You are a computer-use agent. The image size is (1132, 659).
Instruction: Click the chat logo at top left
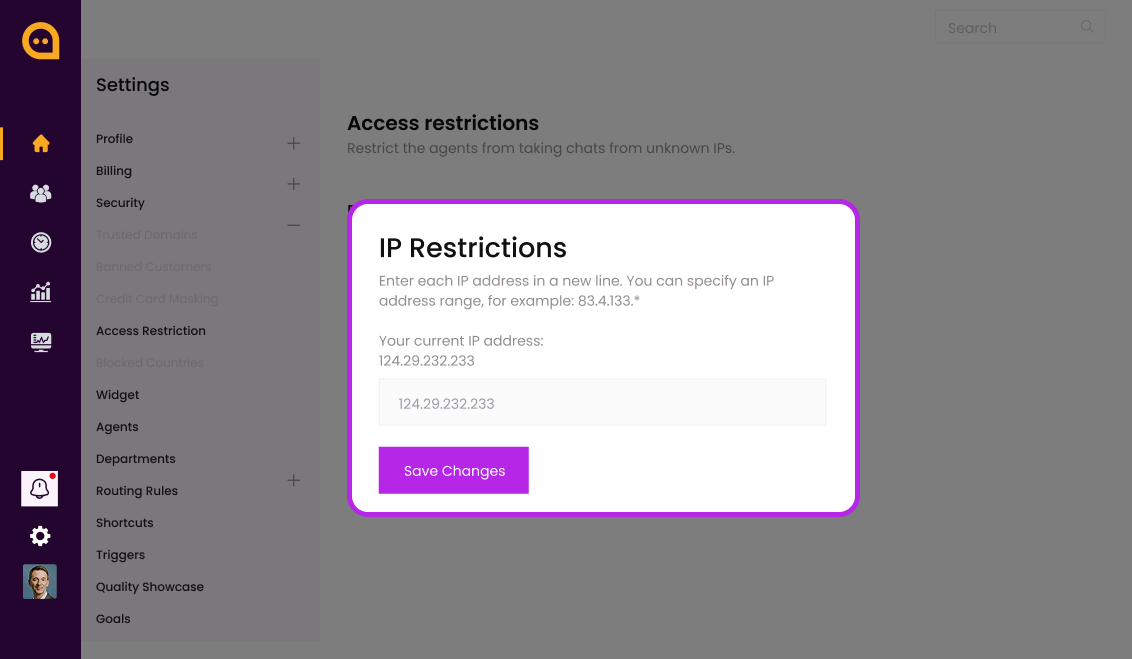(x=41, y=41)
